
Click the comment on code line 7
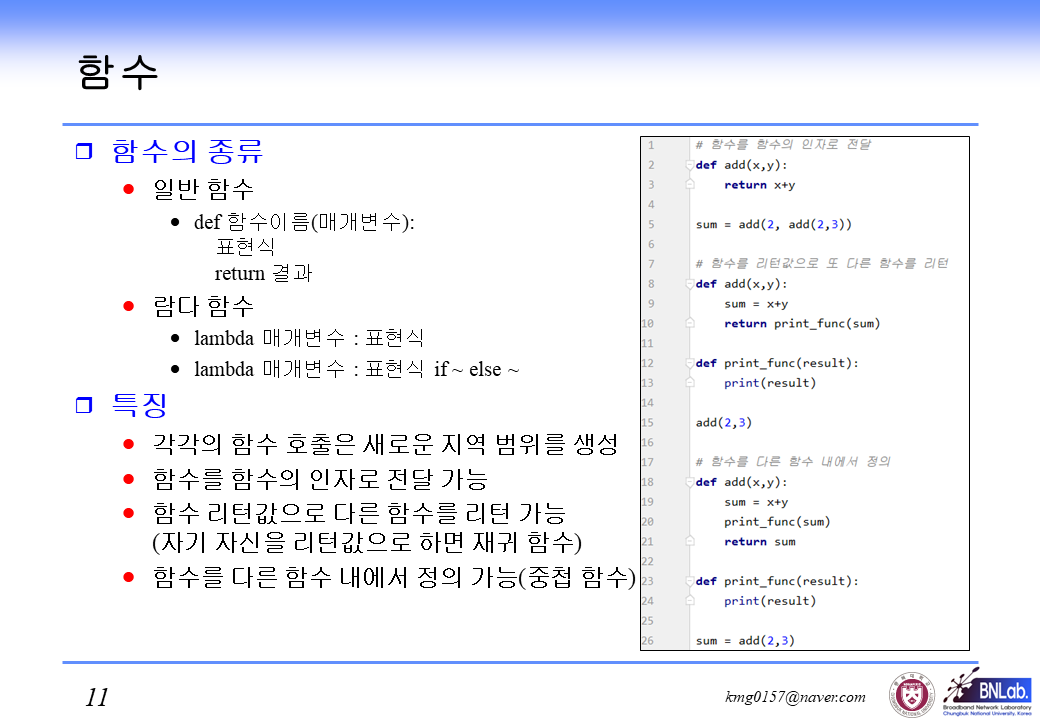822,263
